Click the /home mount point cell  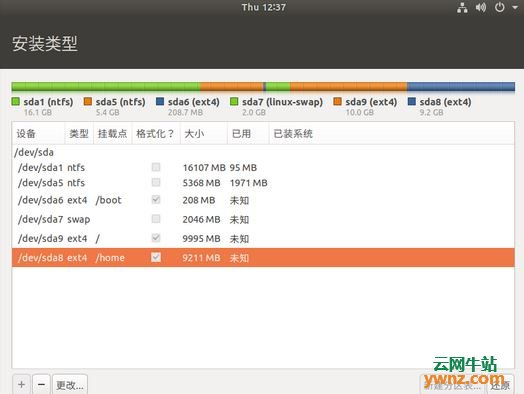tap(110, 258)
